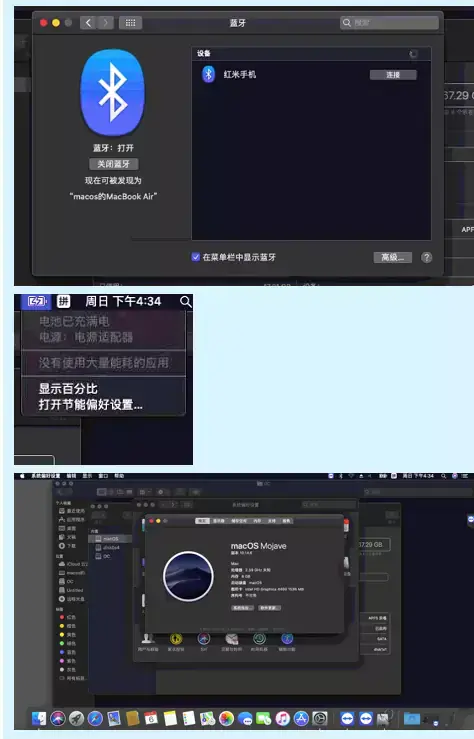Open the 帮助 menu
The width and height of the screenshot is (474, 739).
pos(119,476)
